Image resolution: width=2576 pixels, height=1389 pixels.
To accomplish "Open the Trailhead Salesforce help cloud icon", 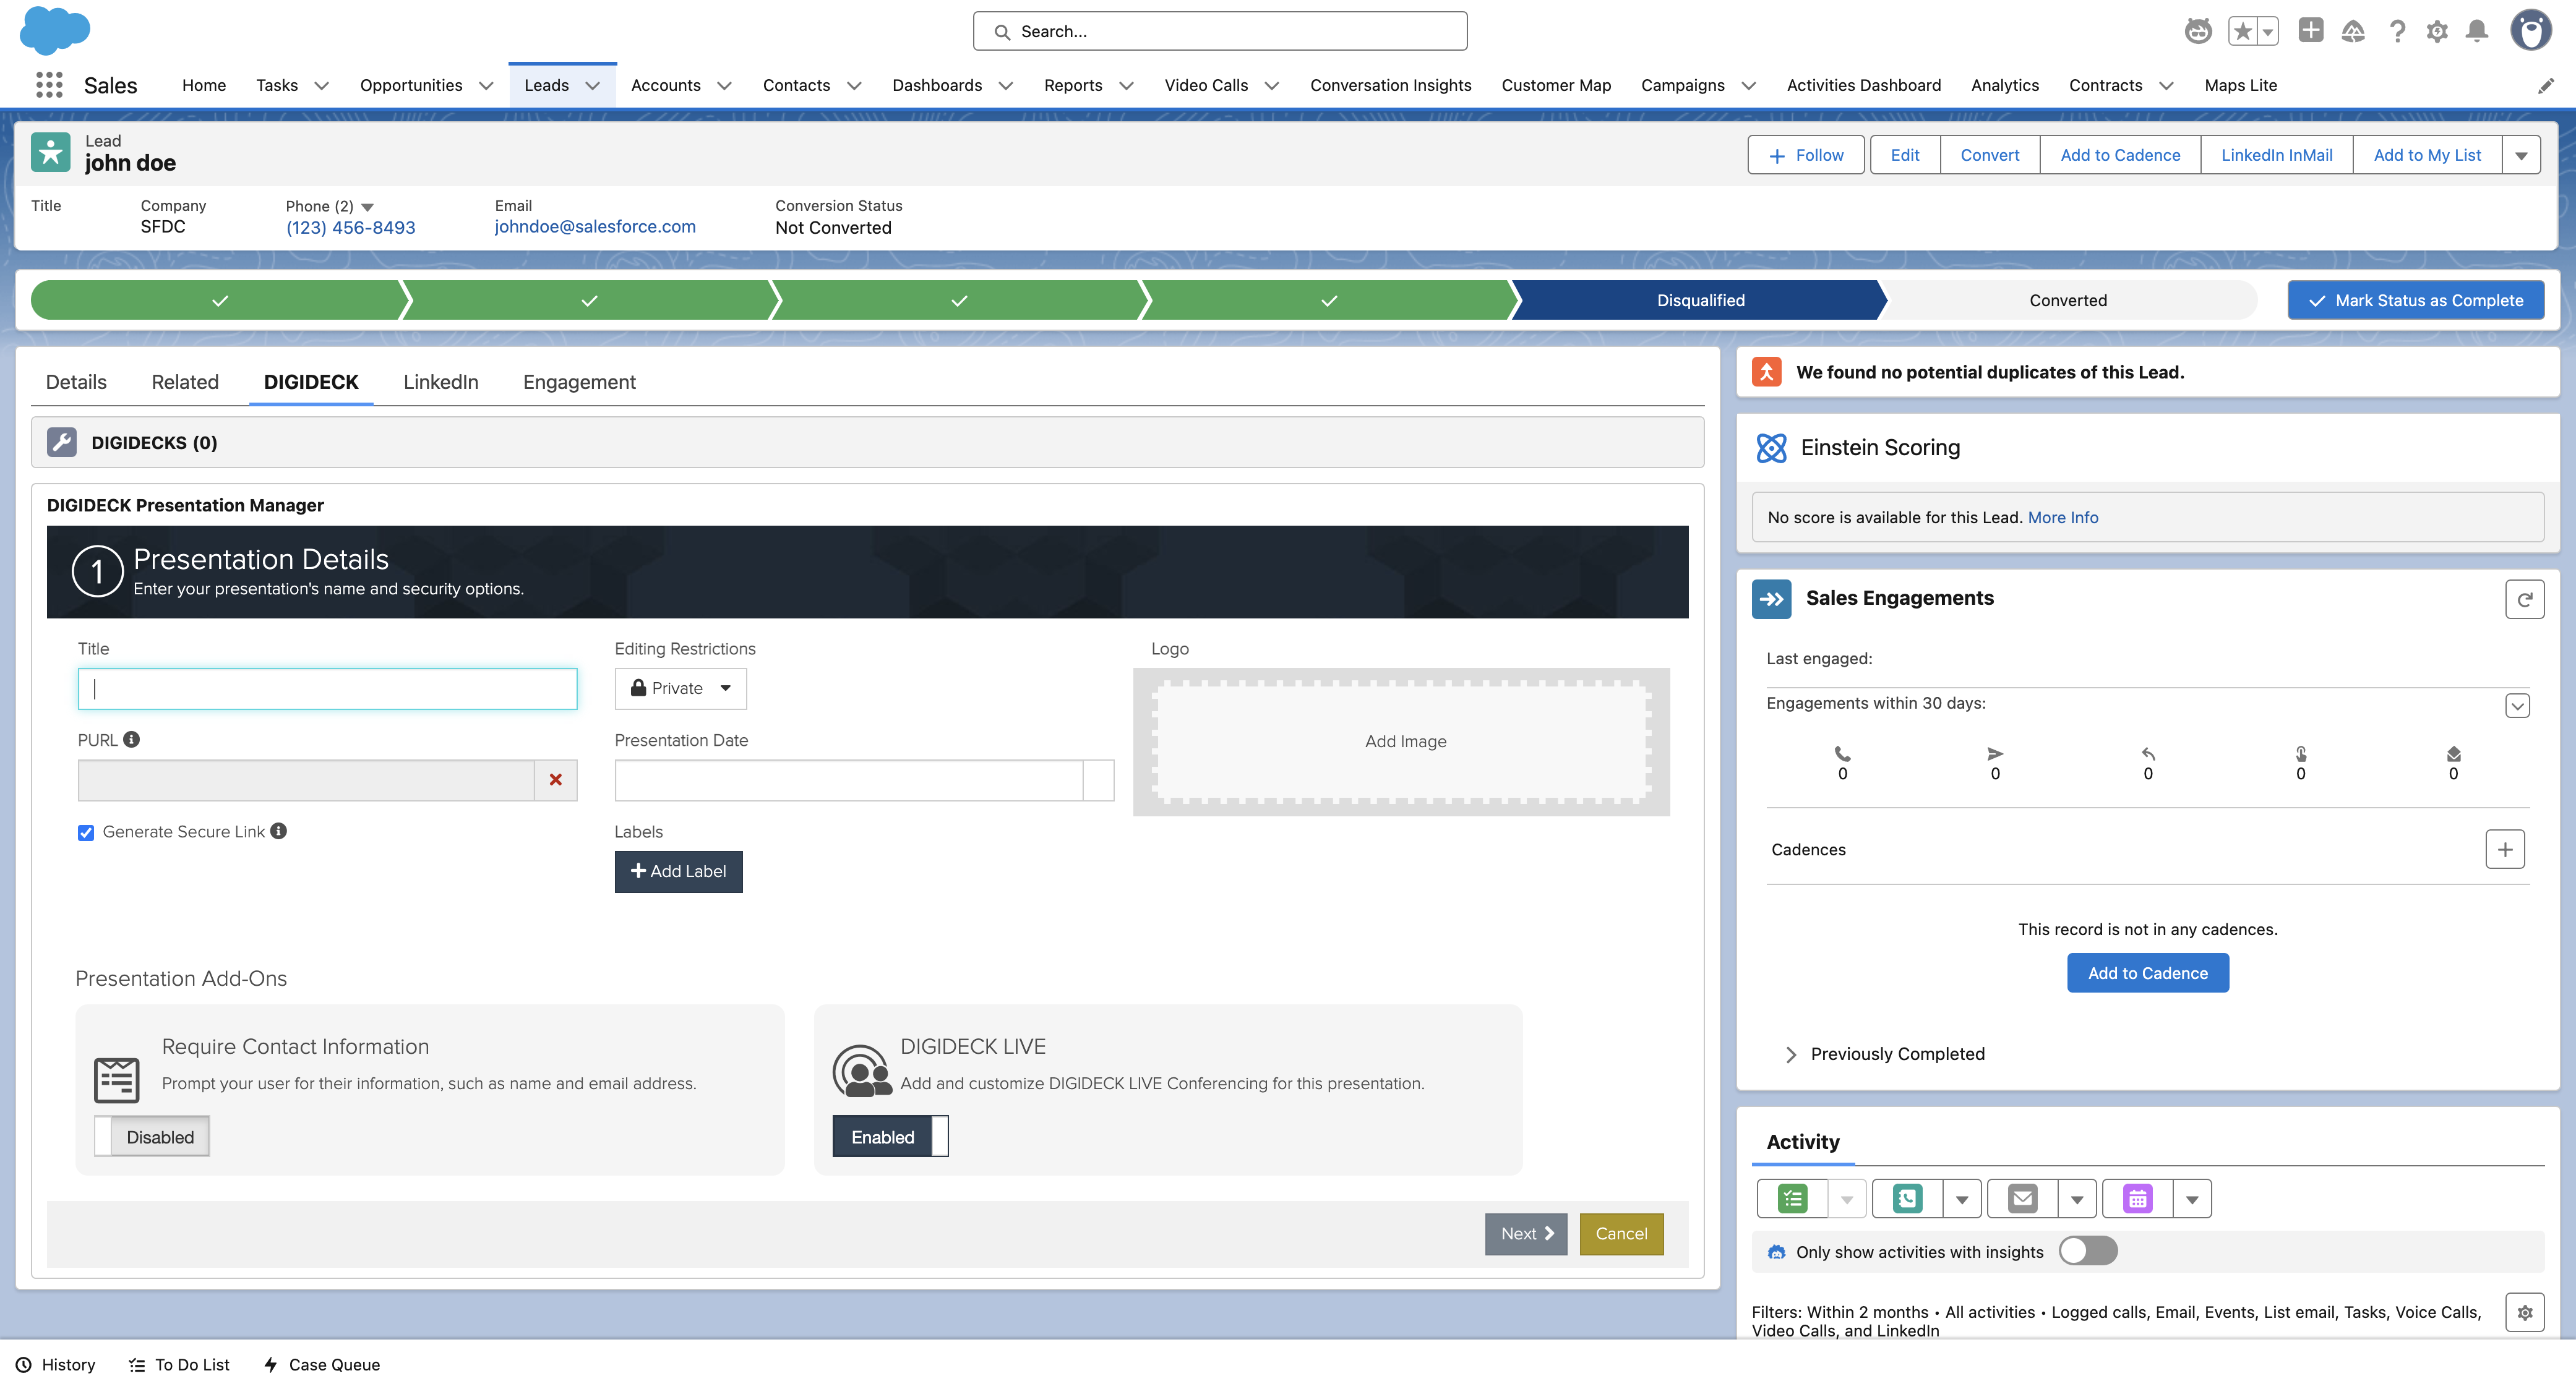I will (2353, 31).
